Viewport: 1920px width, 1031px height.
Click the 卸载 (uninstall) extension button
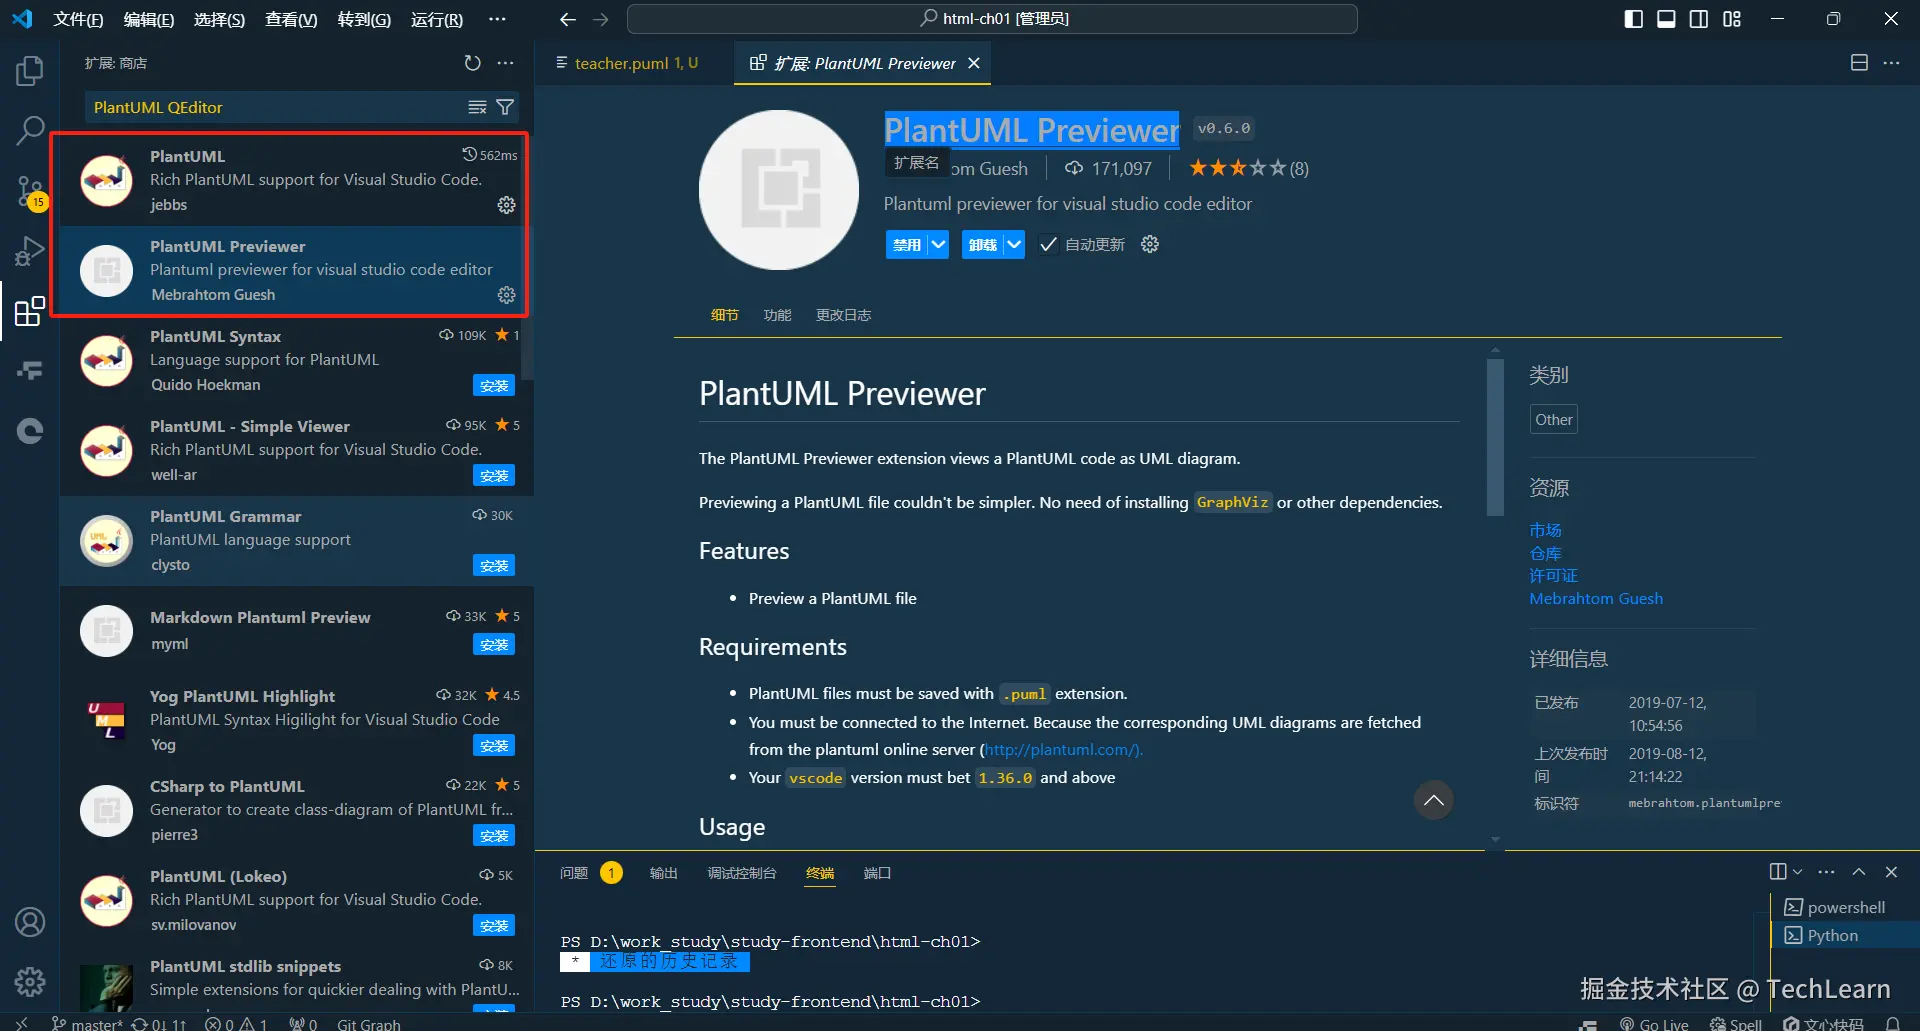(983, 244)
